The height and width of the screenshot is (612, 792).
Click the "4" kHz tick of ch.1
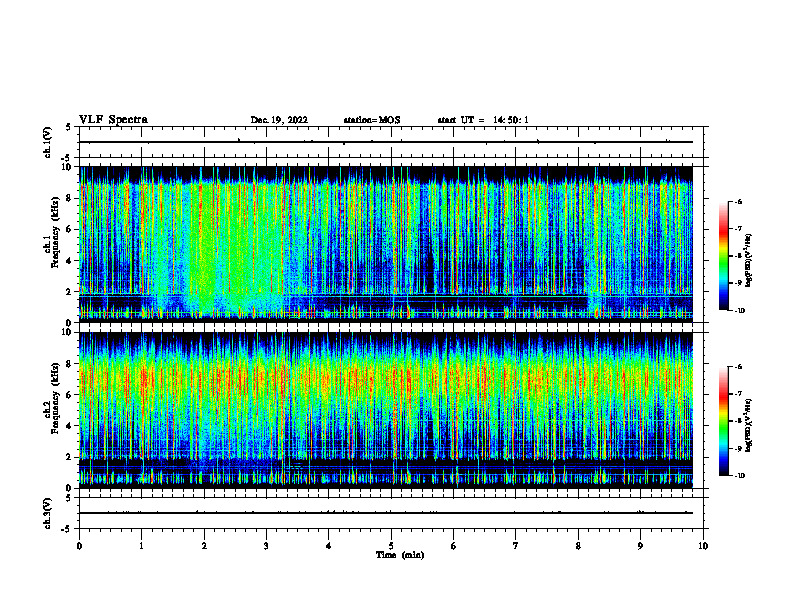69,261
